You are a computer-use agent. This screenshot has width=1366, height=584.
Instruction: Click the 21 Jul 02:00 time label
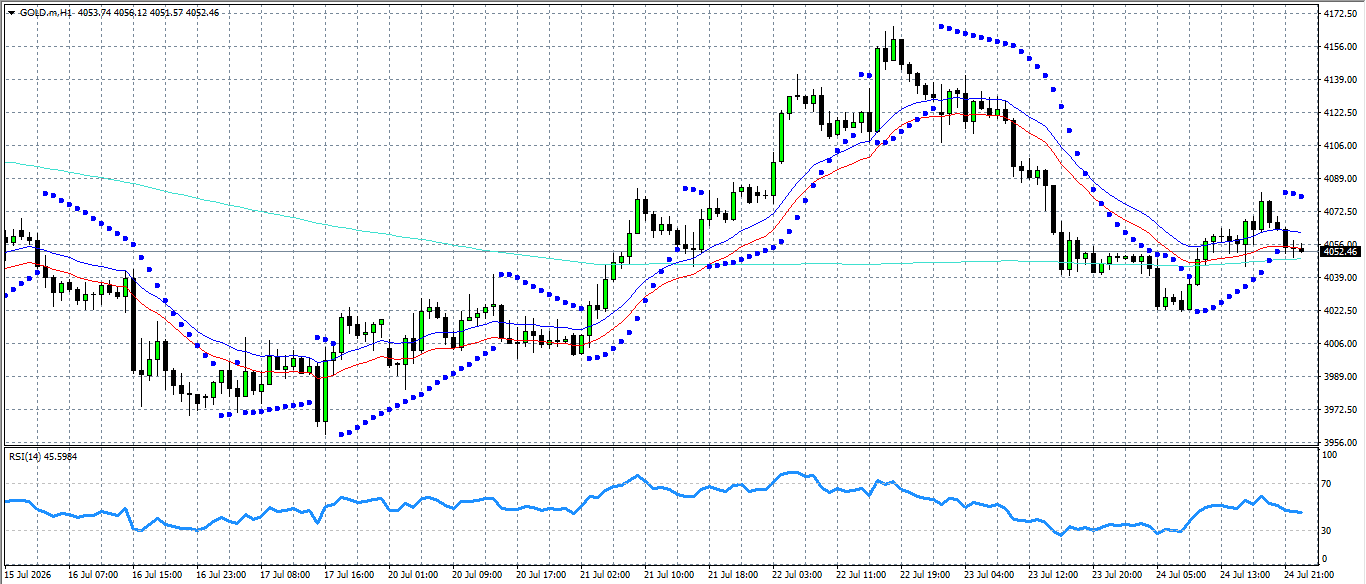click(x=607, y=576)
